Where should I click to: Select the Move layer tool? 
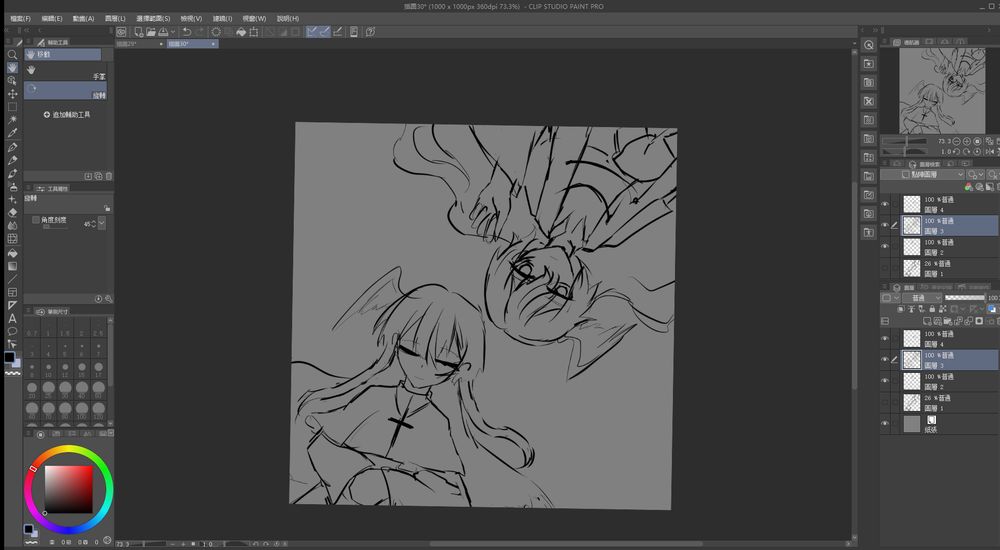click(12, 94)
